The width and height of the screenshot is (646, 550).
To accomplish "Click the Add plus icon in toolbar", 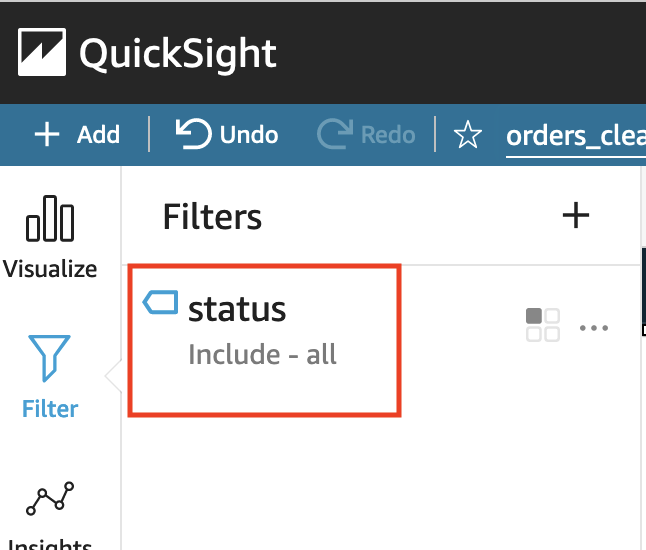I will point(47,134).
